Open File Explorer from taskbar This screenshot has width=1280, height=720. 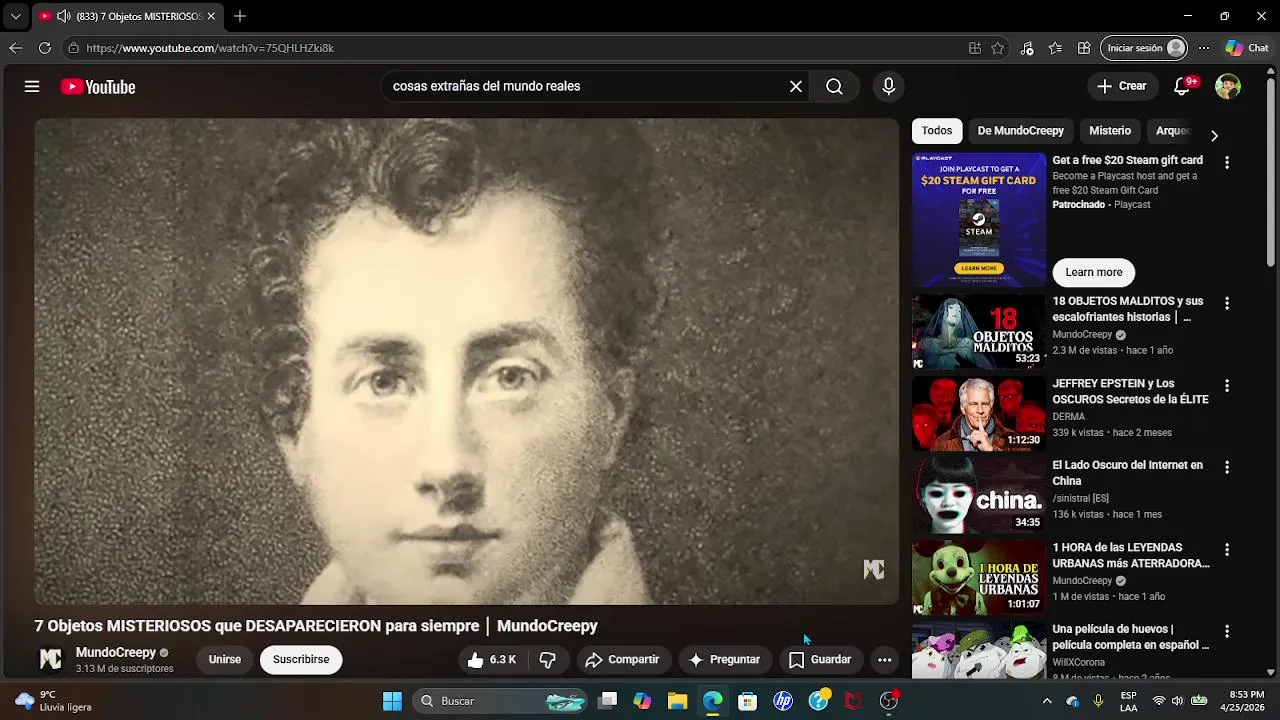[x=677, y=701]
